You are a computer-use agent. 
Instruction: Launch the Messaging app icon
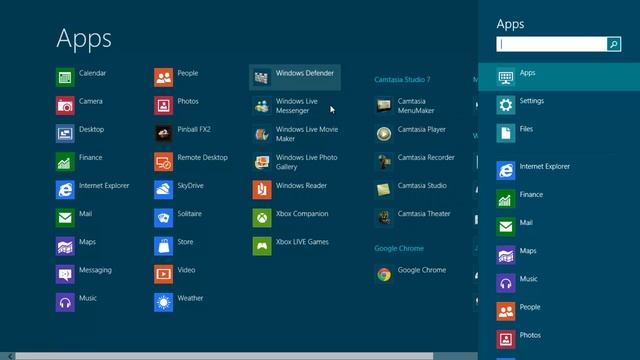pos(65,275)
